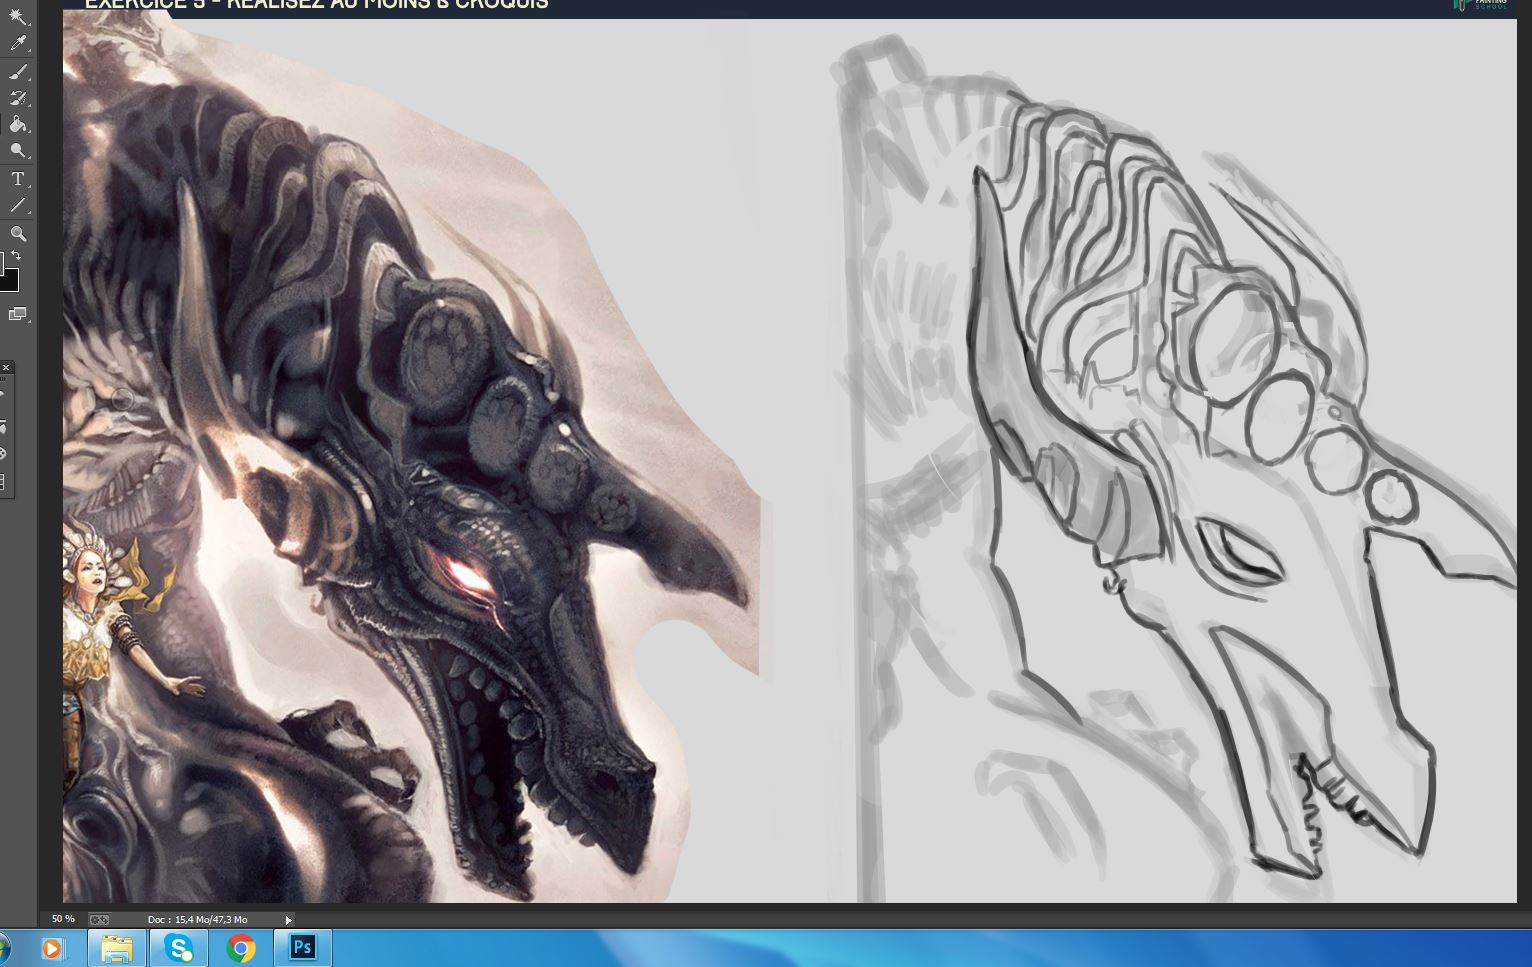Click the Doc size info in status bar

[197, 920]
